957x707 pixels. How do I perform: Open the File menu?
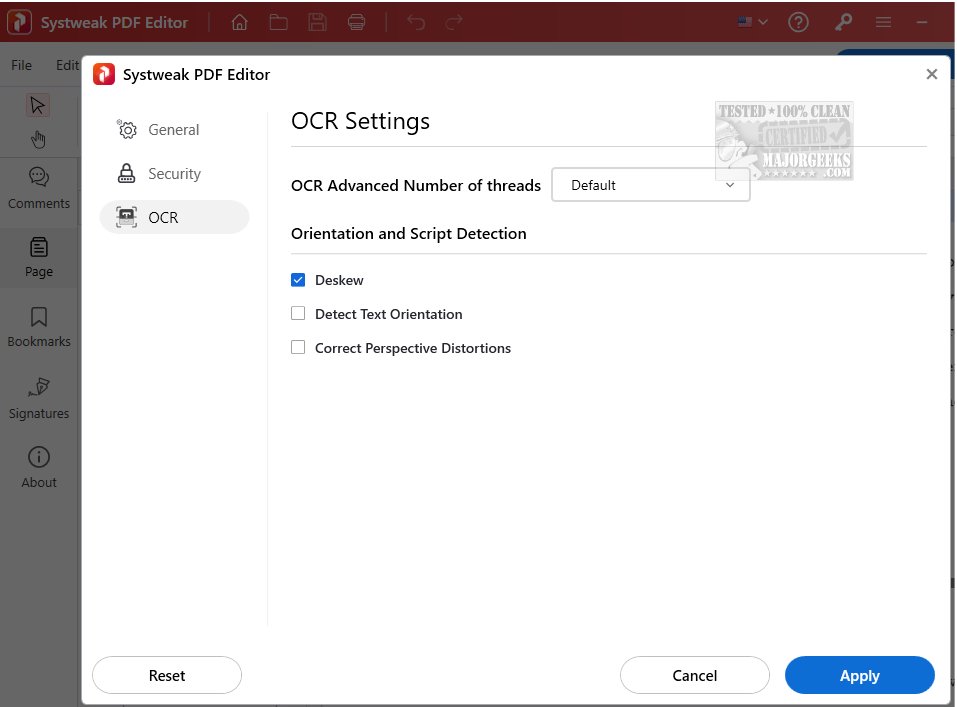pyautogui.click(x=21, y=65)
